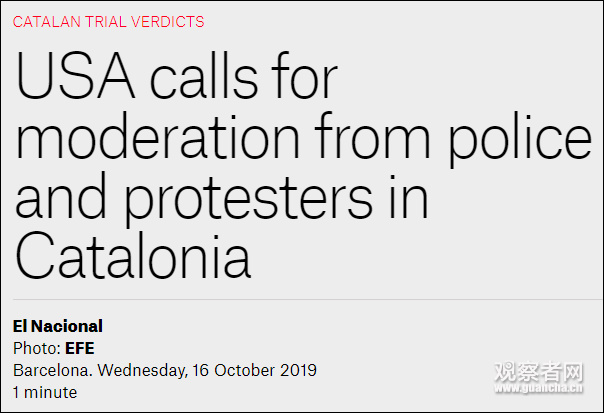Open the El Nacional author link
The image size is (604, 413).
[58, 326]
